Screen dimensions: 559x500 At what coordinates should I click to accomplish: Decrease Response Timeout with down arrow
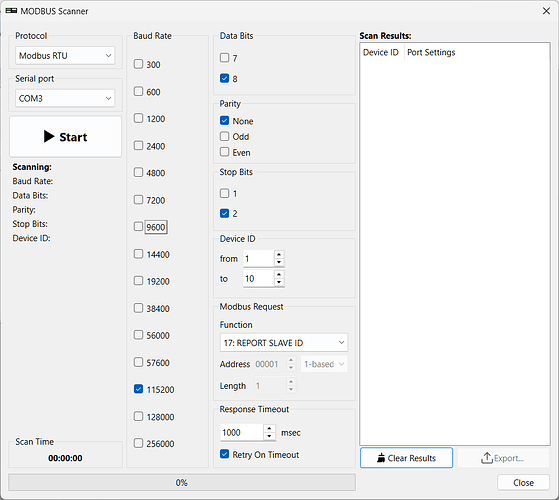270,437
